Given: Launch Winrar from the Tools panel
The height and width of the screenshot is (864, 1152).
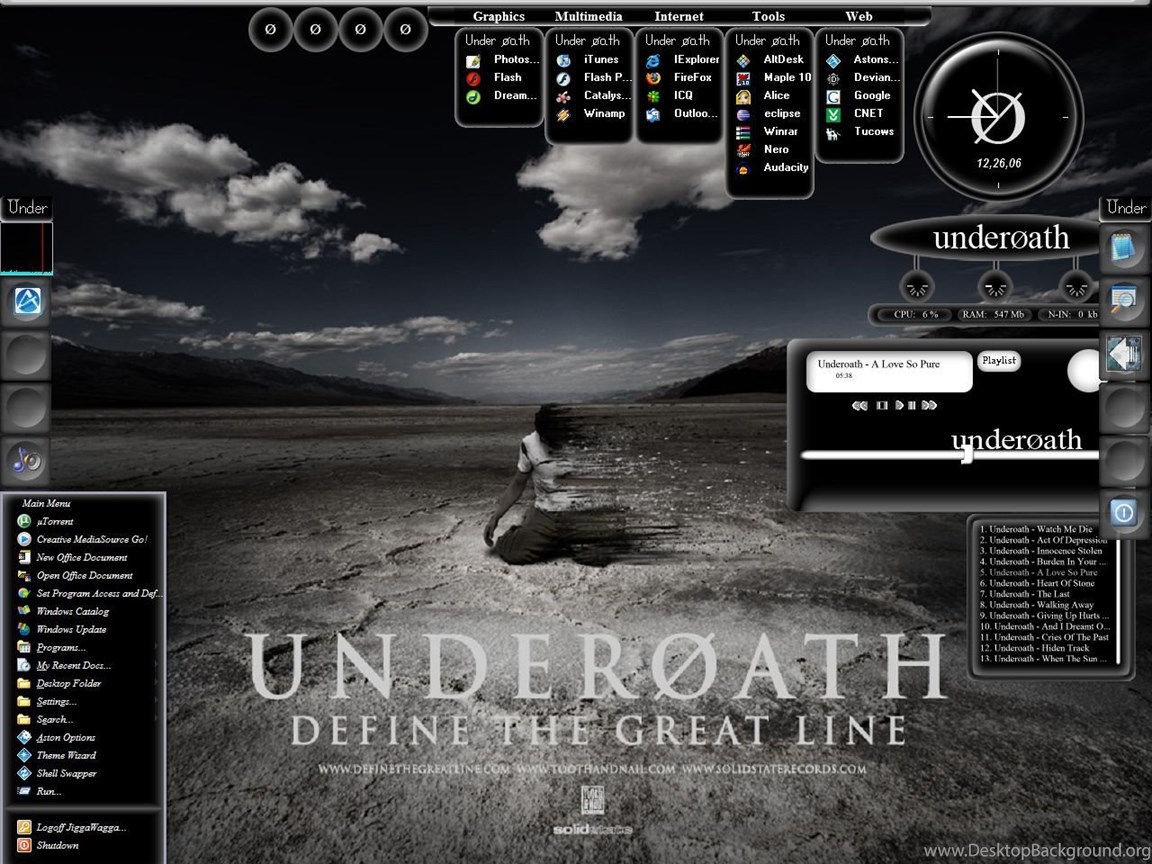Looking at the screenshot, I should click(x=766, y=132).
